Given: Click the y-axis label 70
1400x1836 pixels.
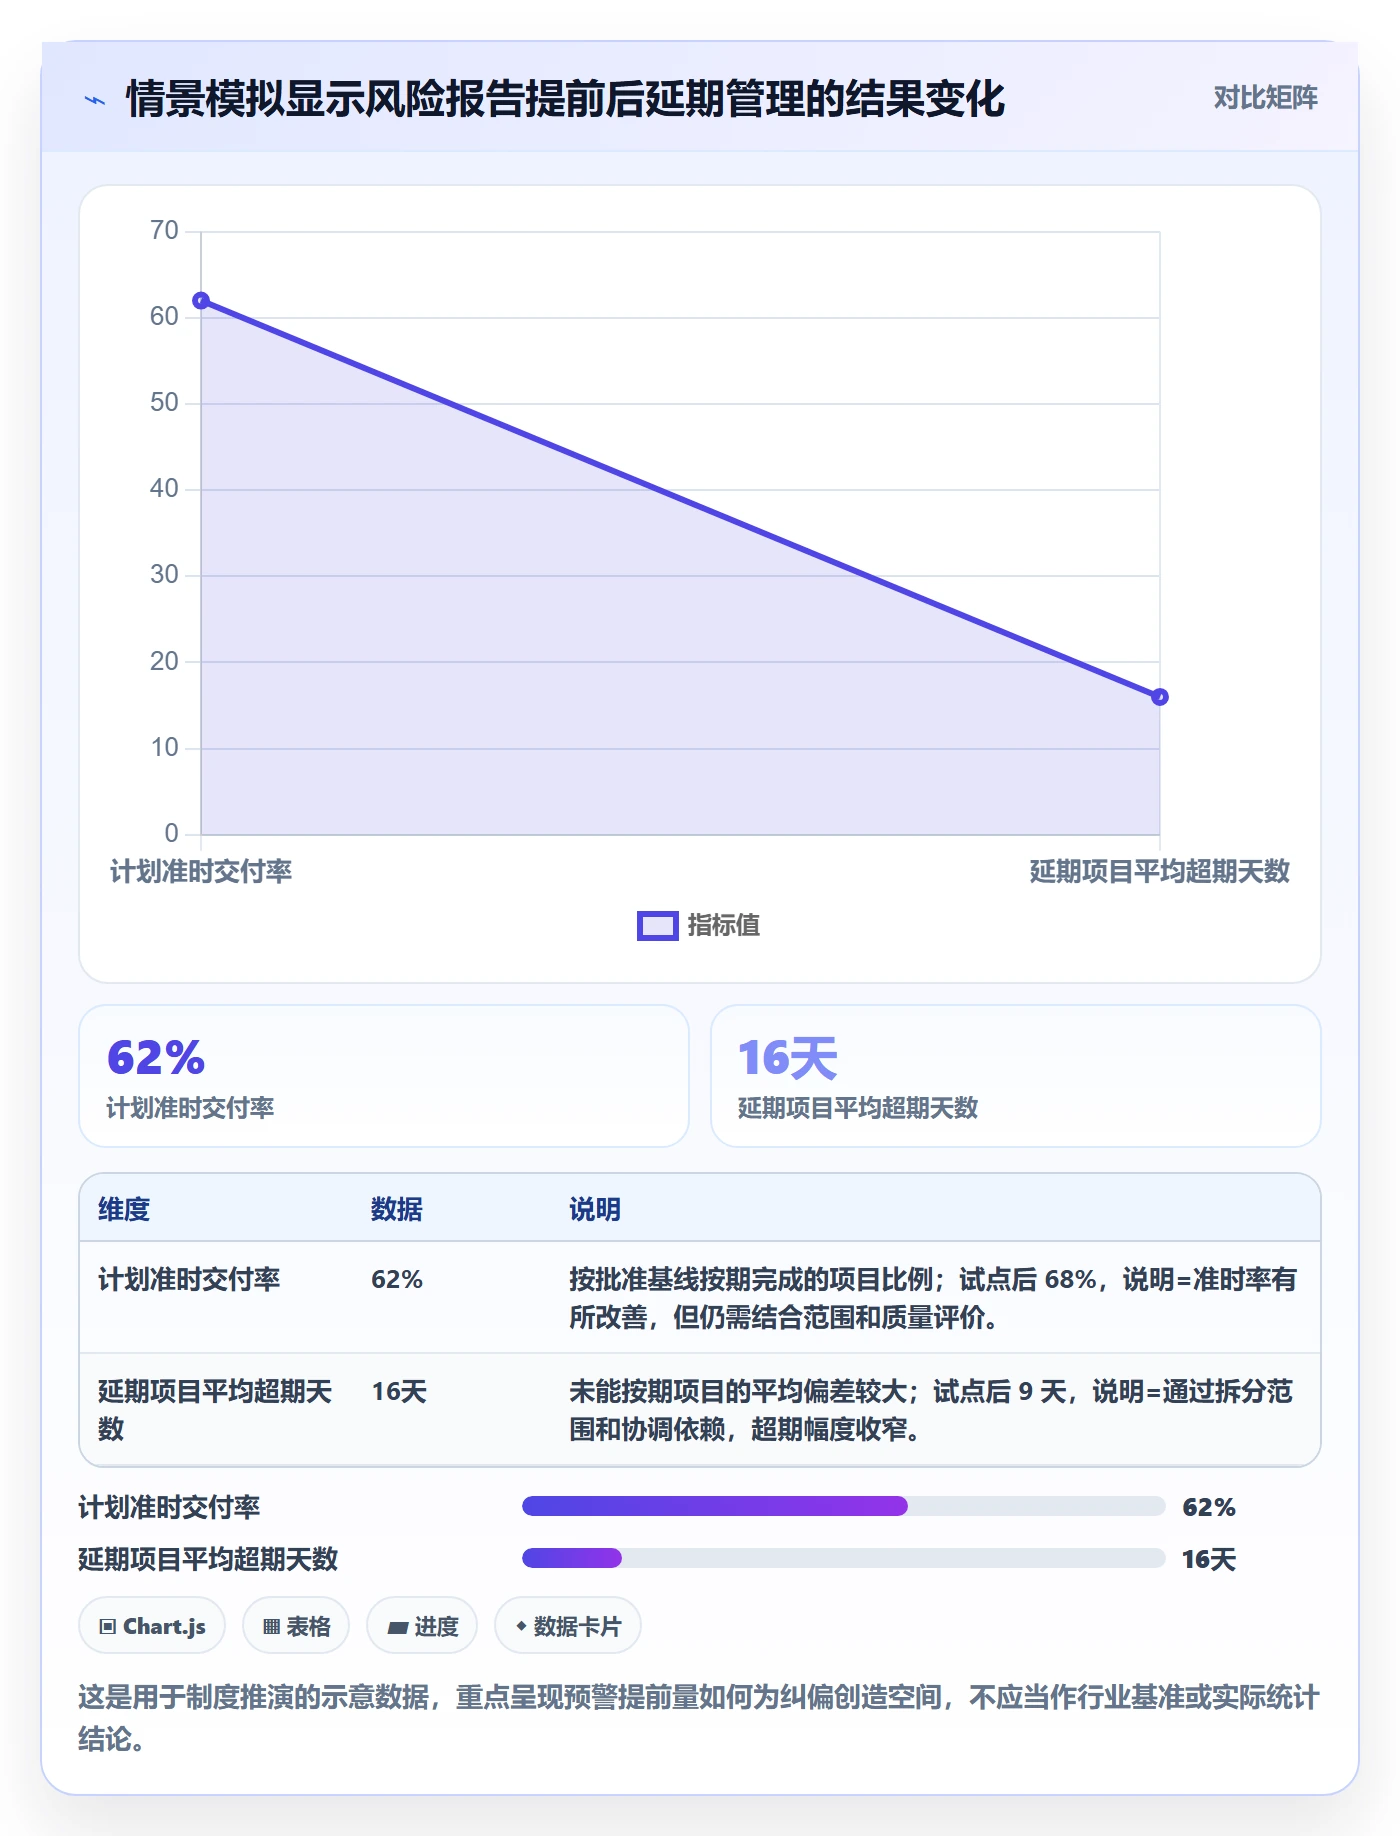Looking at the screenshot, I should [164, 231].
